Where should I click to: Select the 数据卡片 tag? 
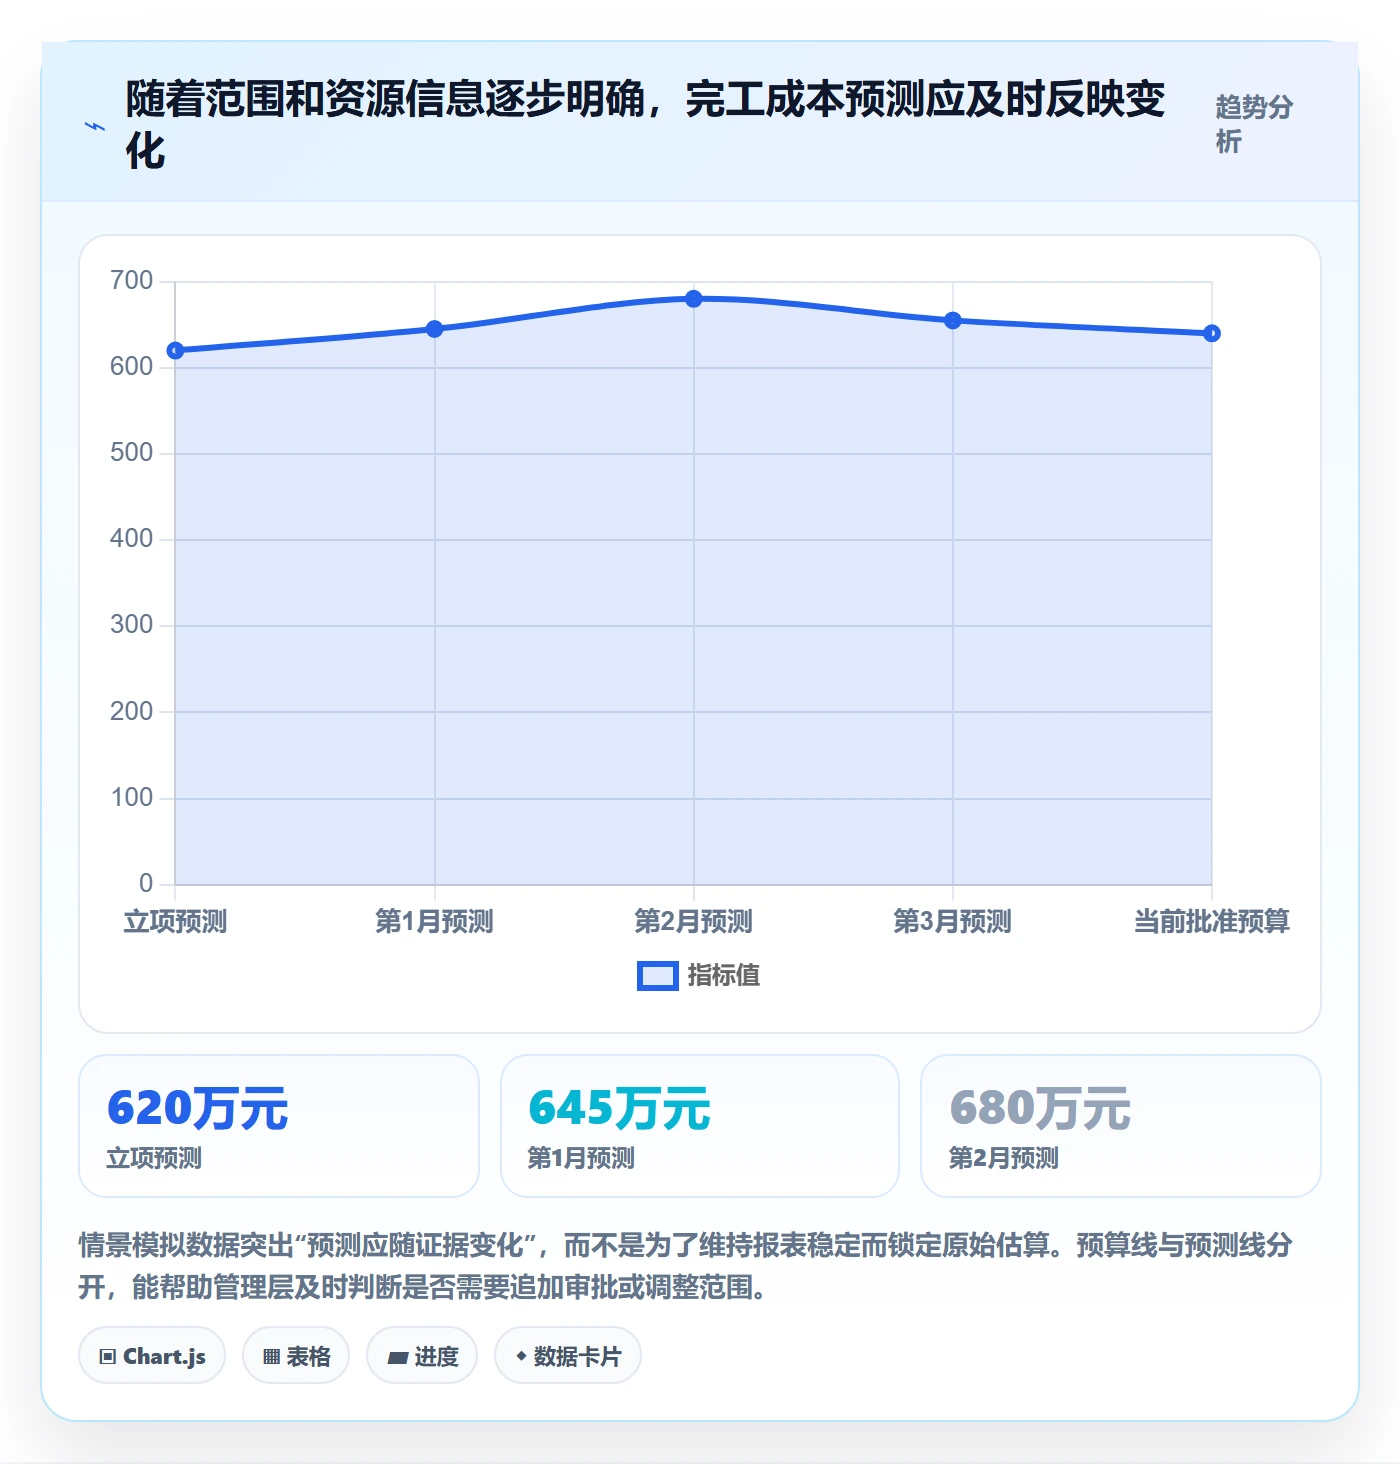click(x=568, y=1356)
